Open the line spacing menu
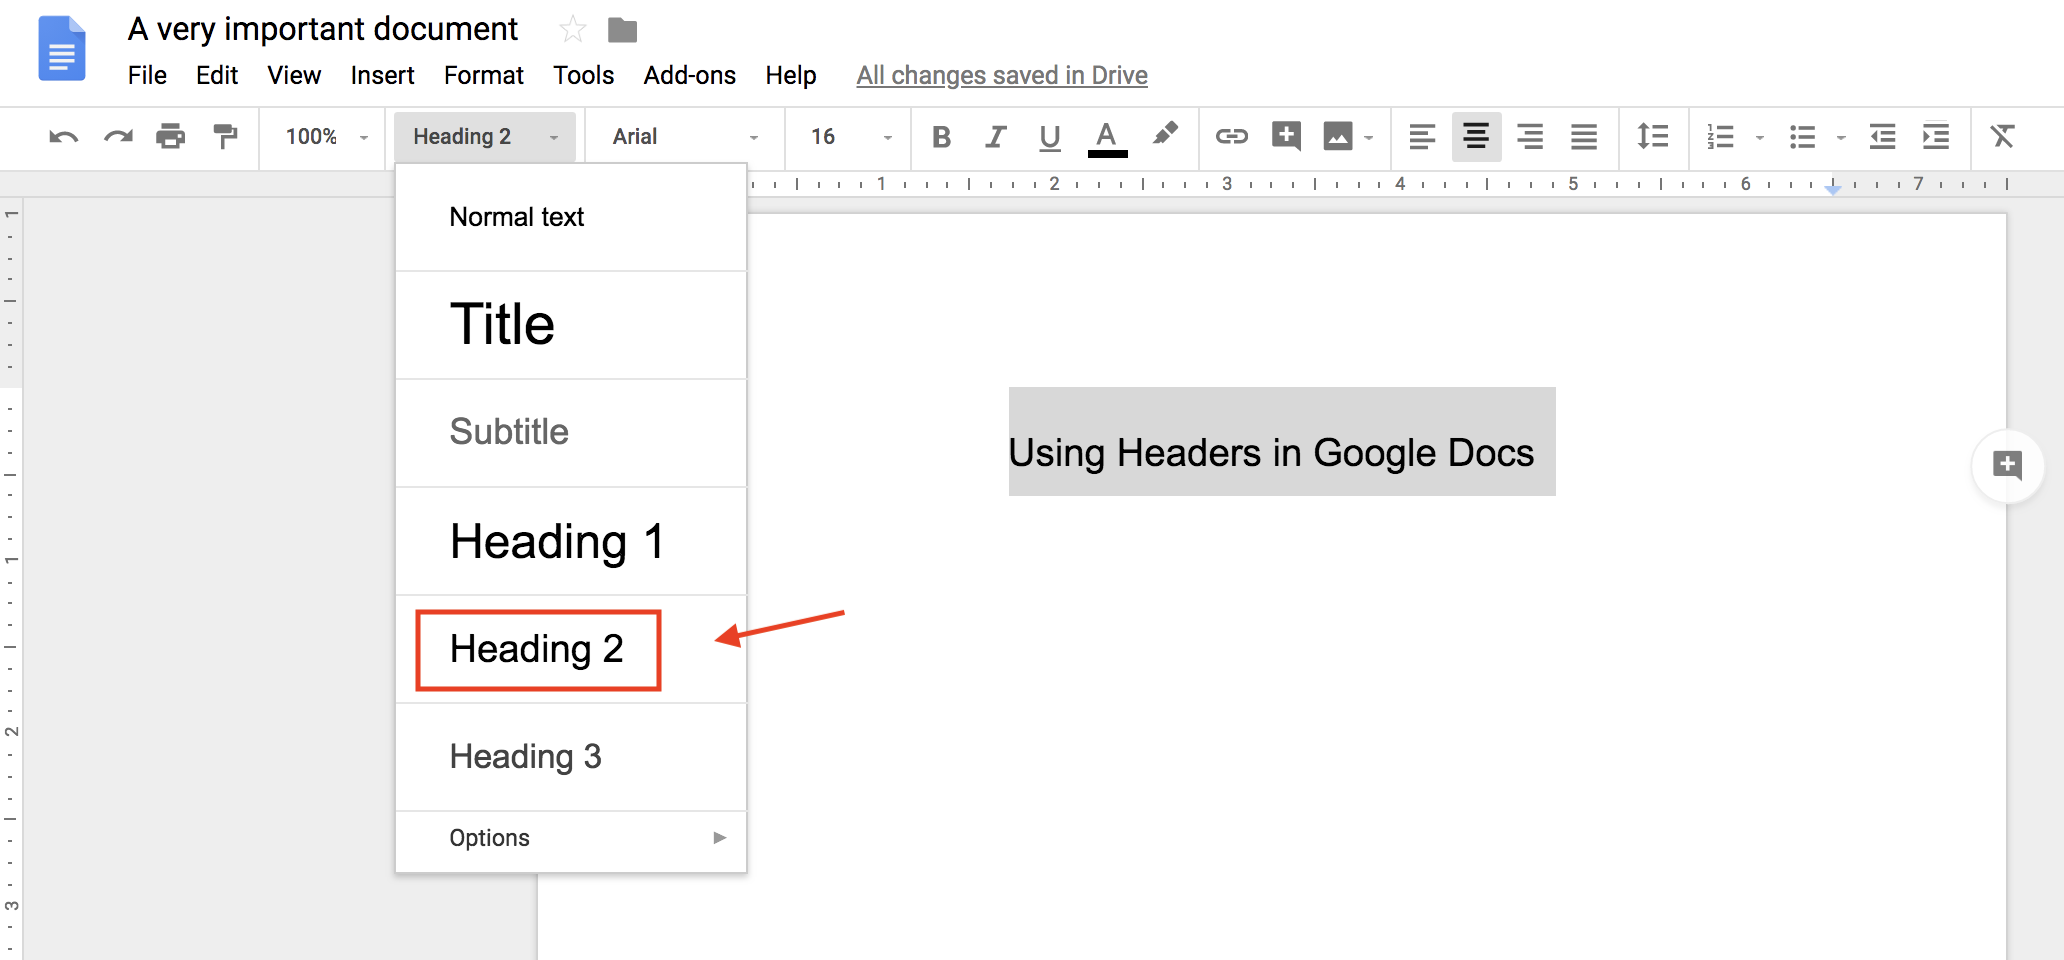 pos(1652,136)
